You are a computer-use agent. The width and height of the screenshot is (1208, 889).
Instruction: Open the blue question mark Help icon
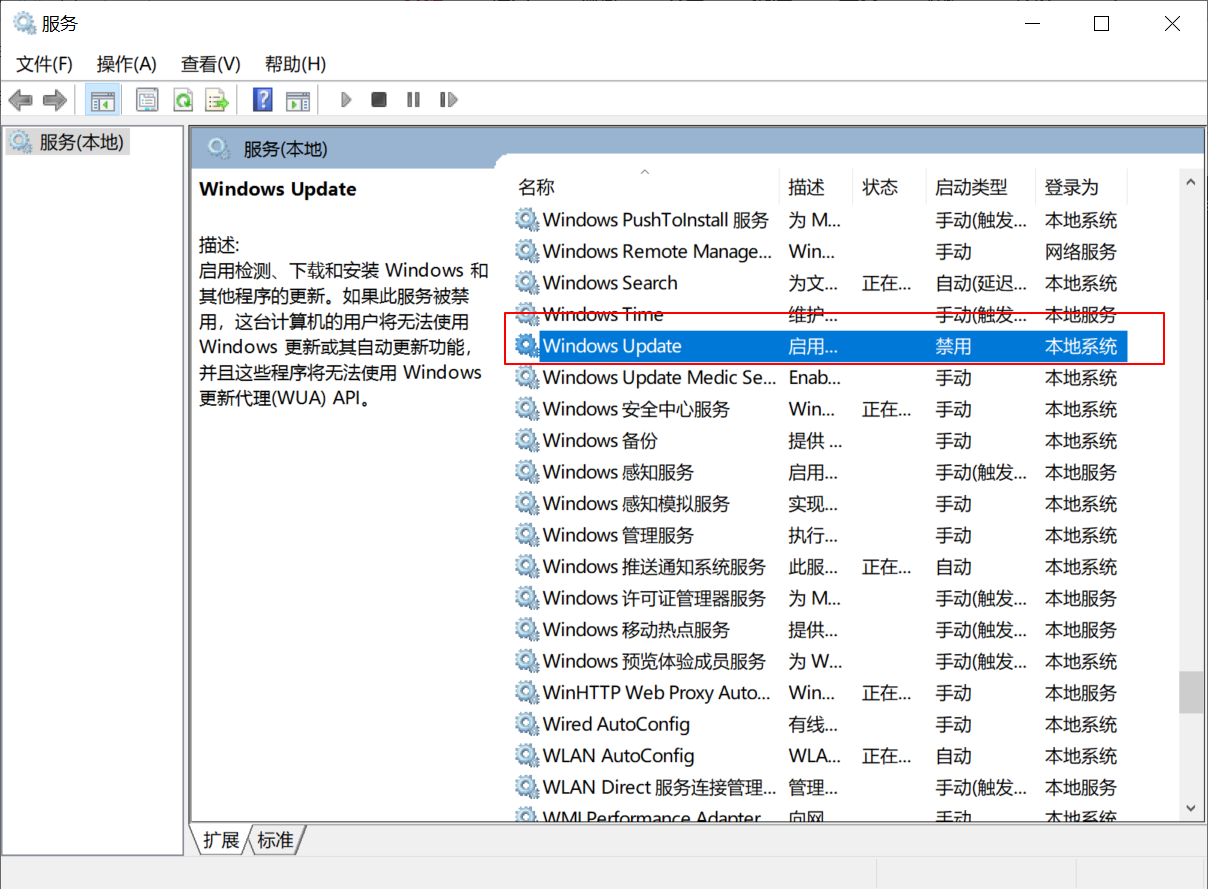263,100
